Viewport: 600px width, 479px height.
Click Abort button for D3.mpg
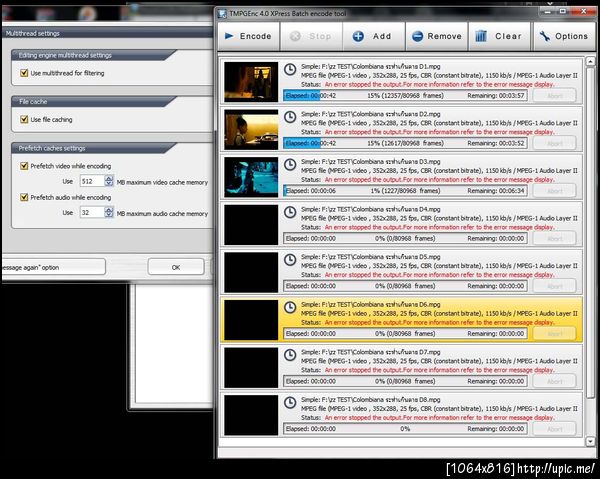554,191
